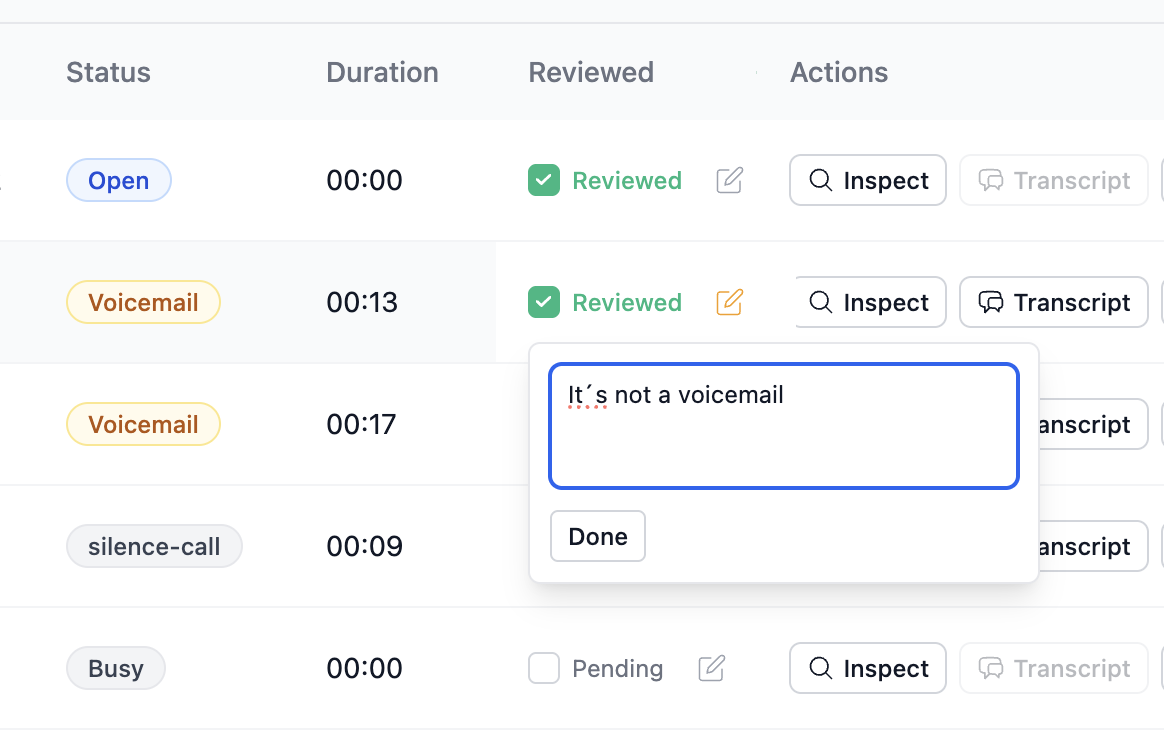The width and height of the screenshot is (1164, 734).
Task: Click the disabled Transcript button in the Open row
Action: pyautogui.click(x=1054, y=180)
